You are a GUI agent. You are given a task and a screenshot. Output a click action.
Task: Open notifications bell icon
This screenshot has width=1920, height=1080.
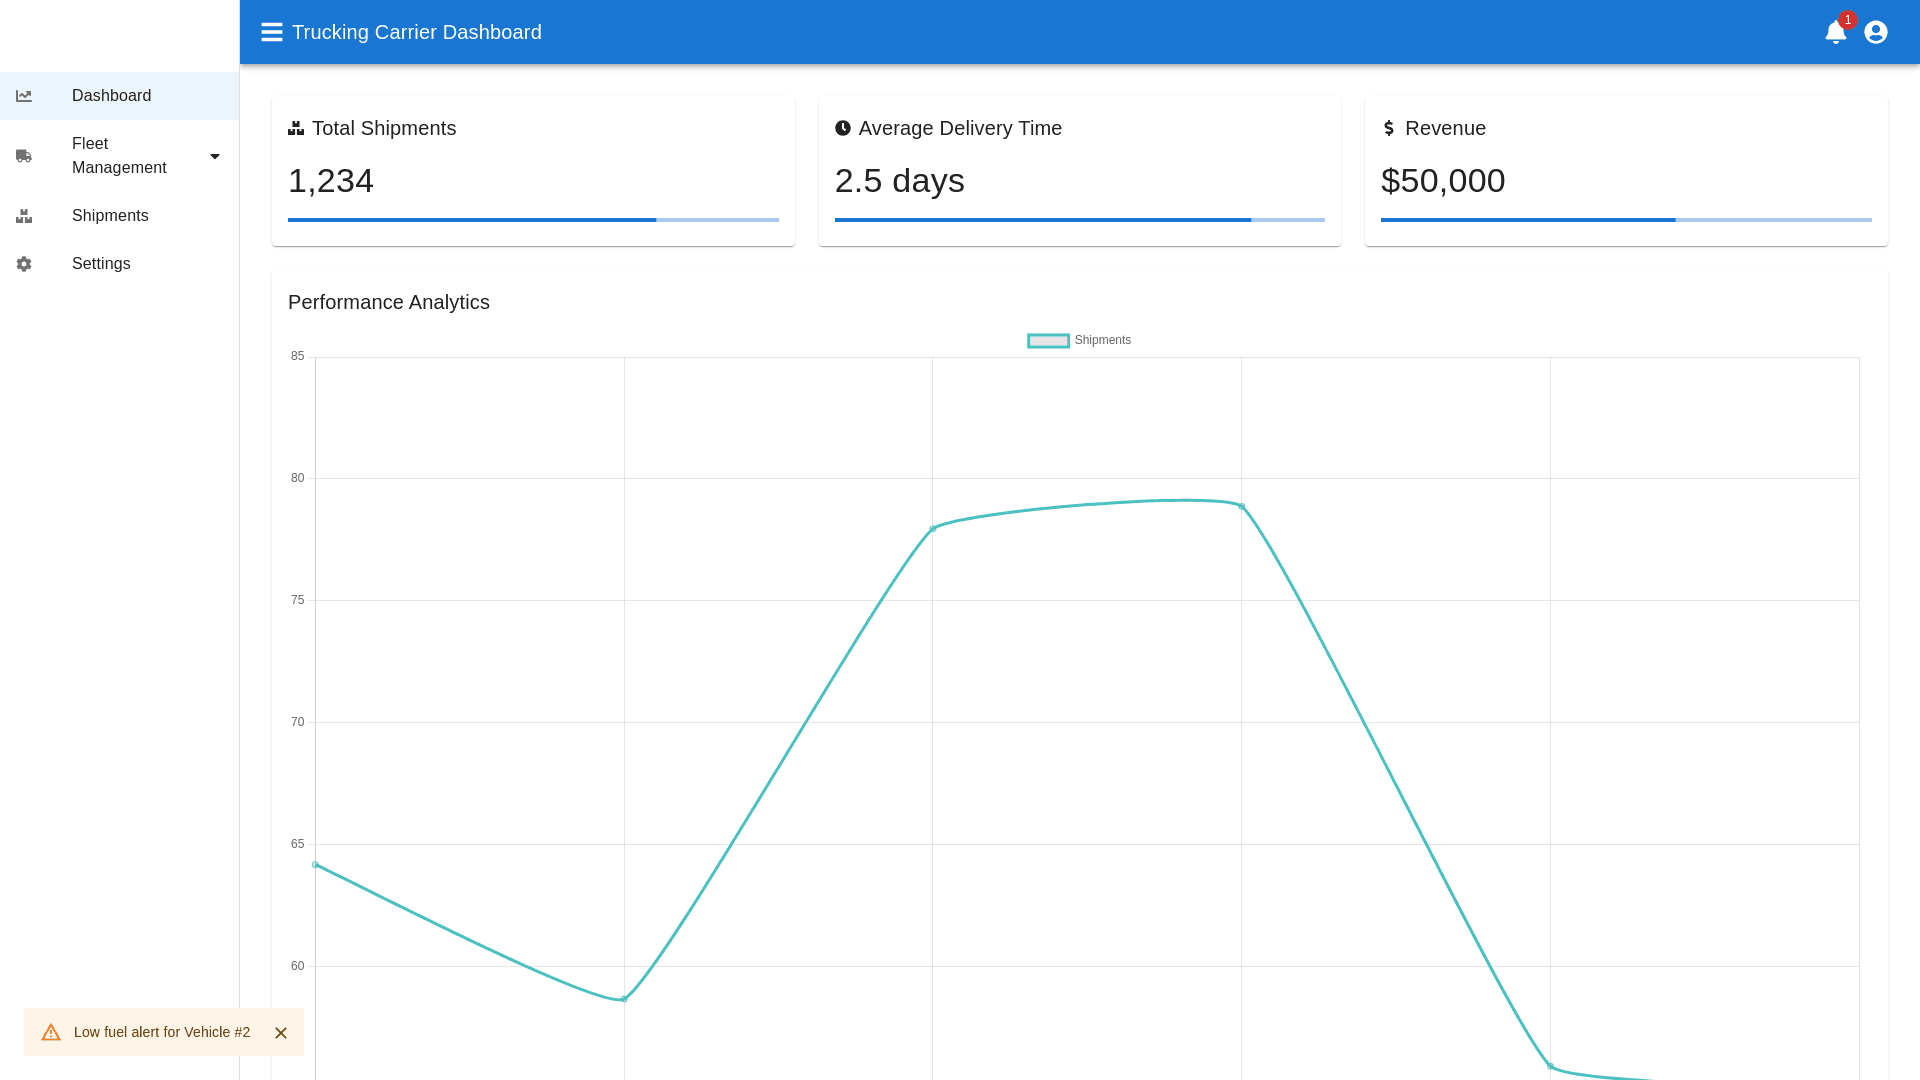tap(1835, 32)
